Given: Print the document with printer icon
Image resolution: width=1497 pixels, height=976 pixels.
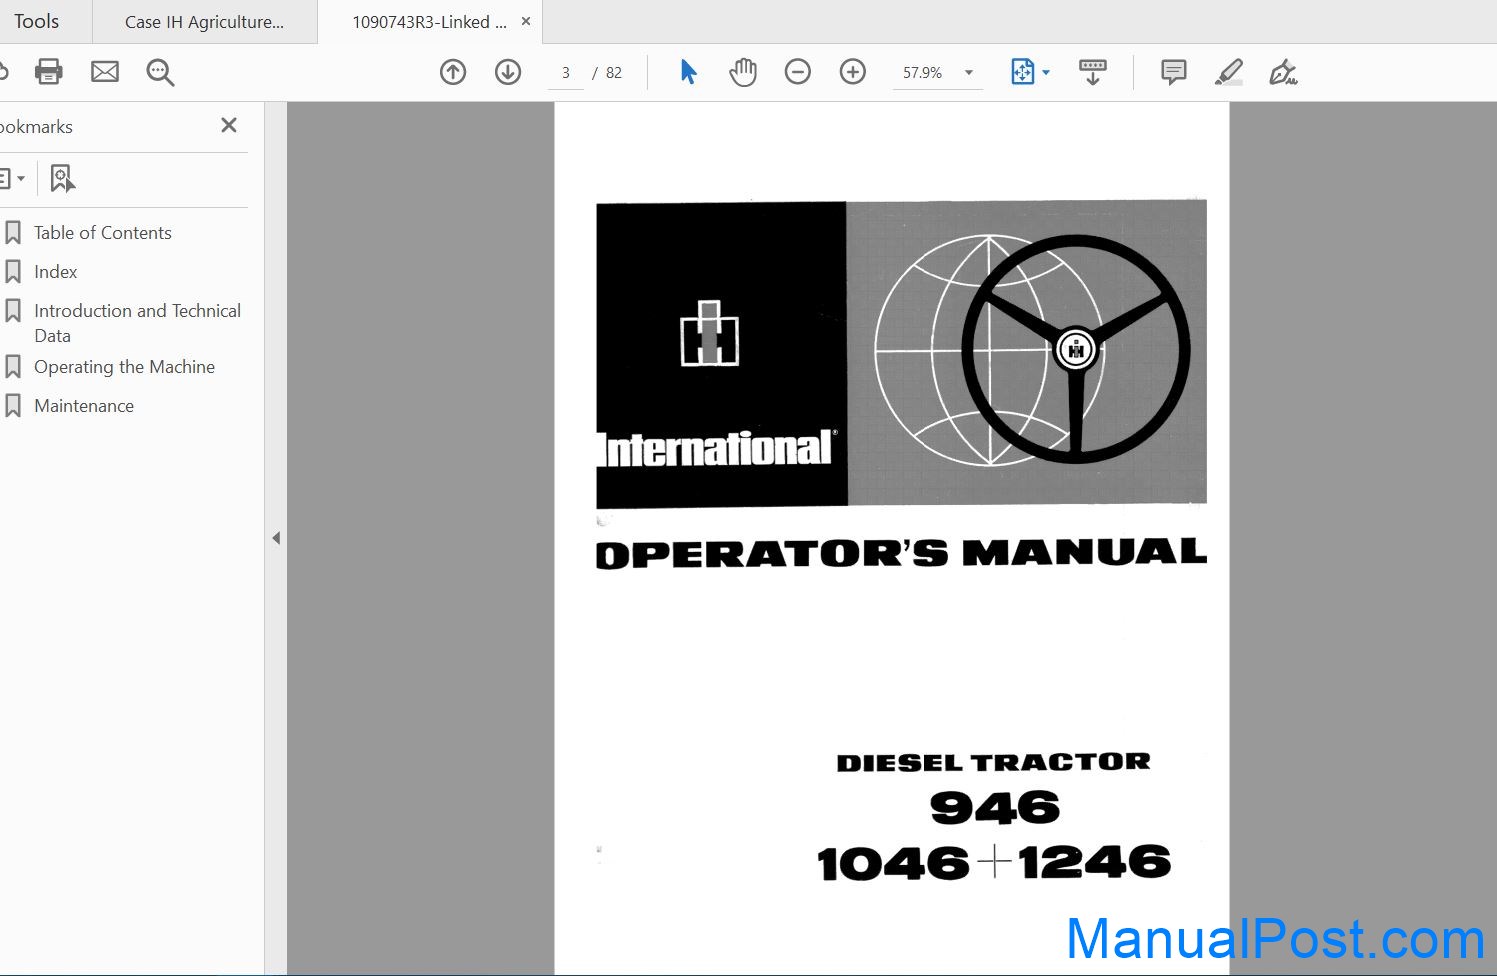Looking at the screenshot, I should coord(48,72).
